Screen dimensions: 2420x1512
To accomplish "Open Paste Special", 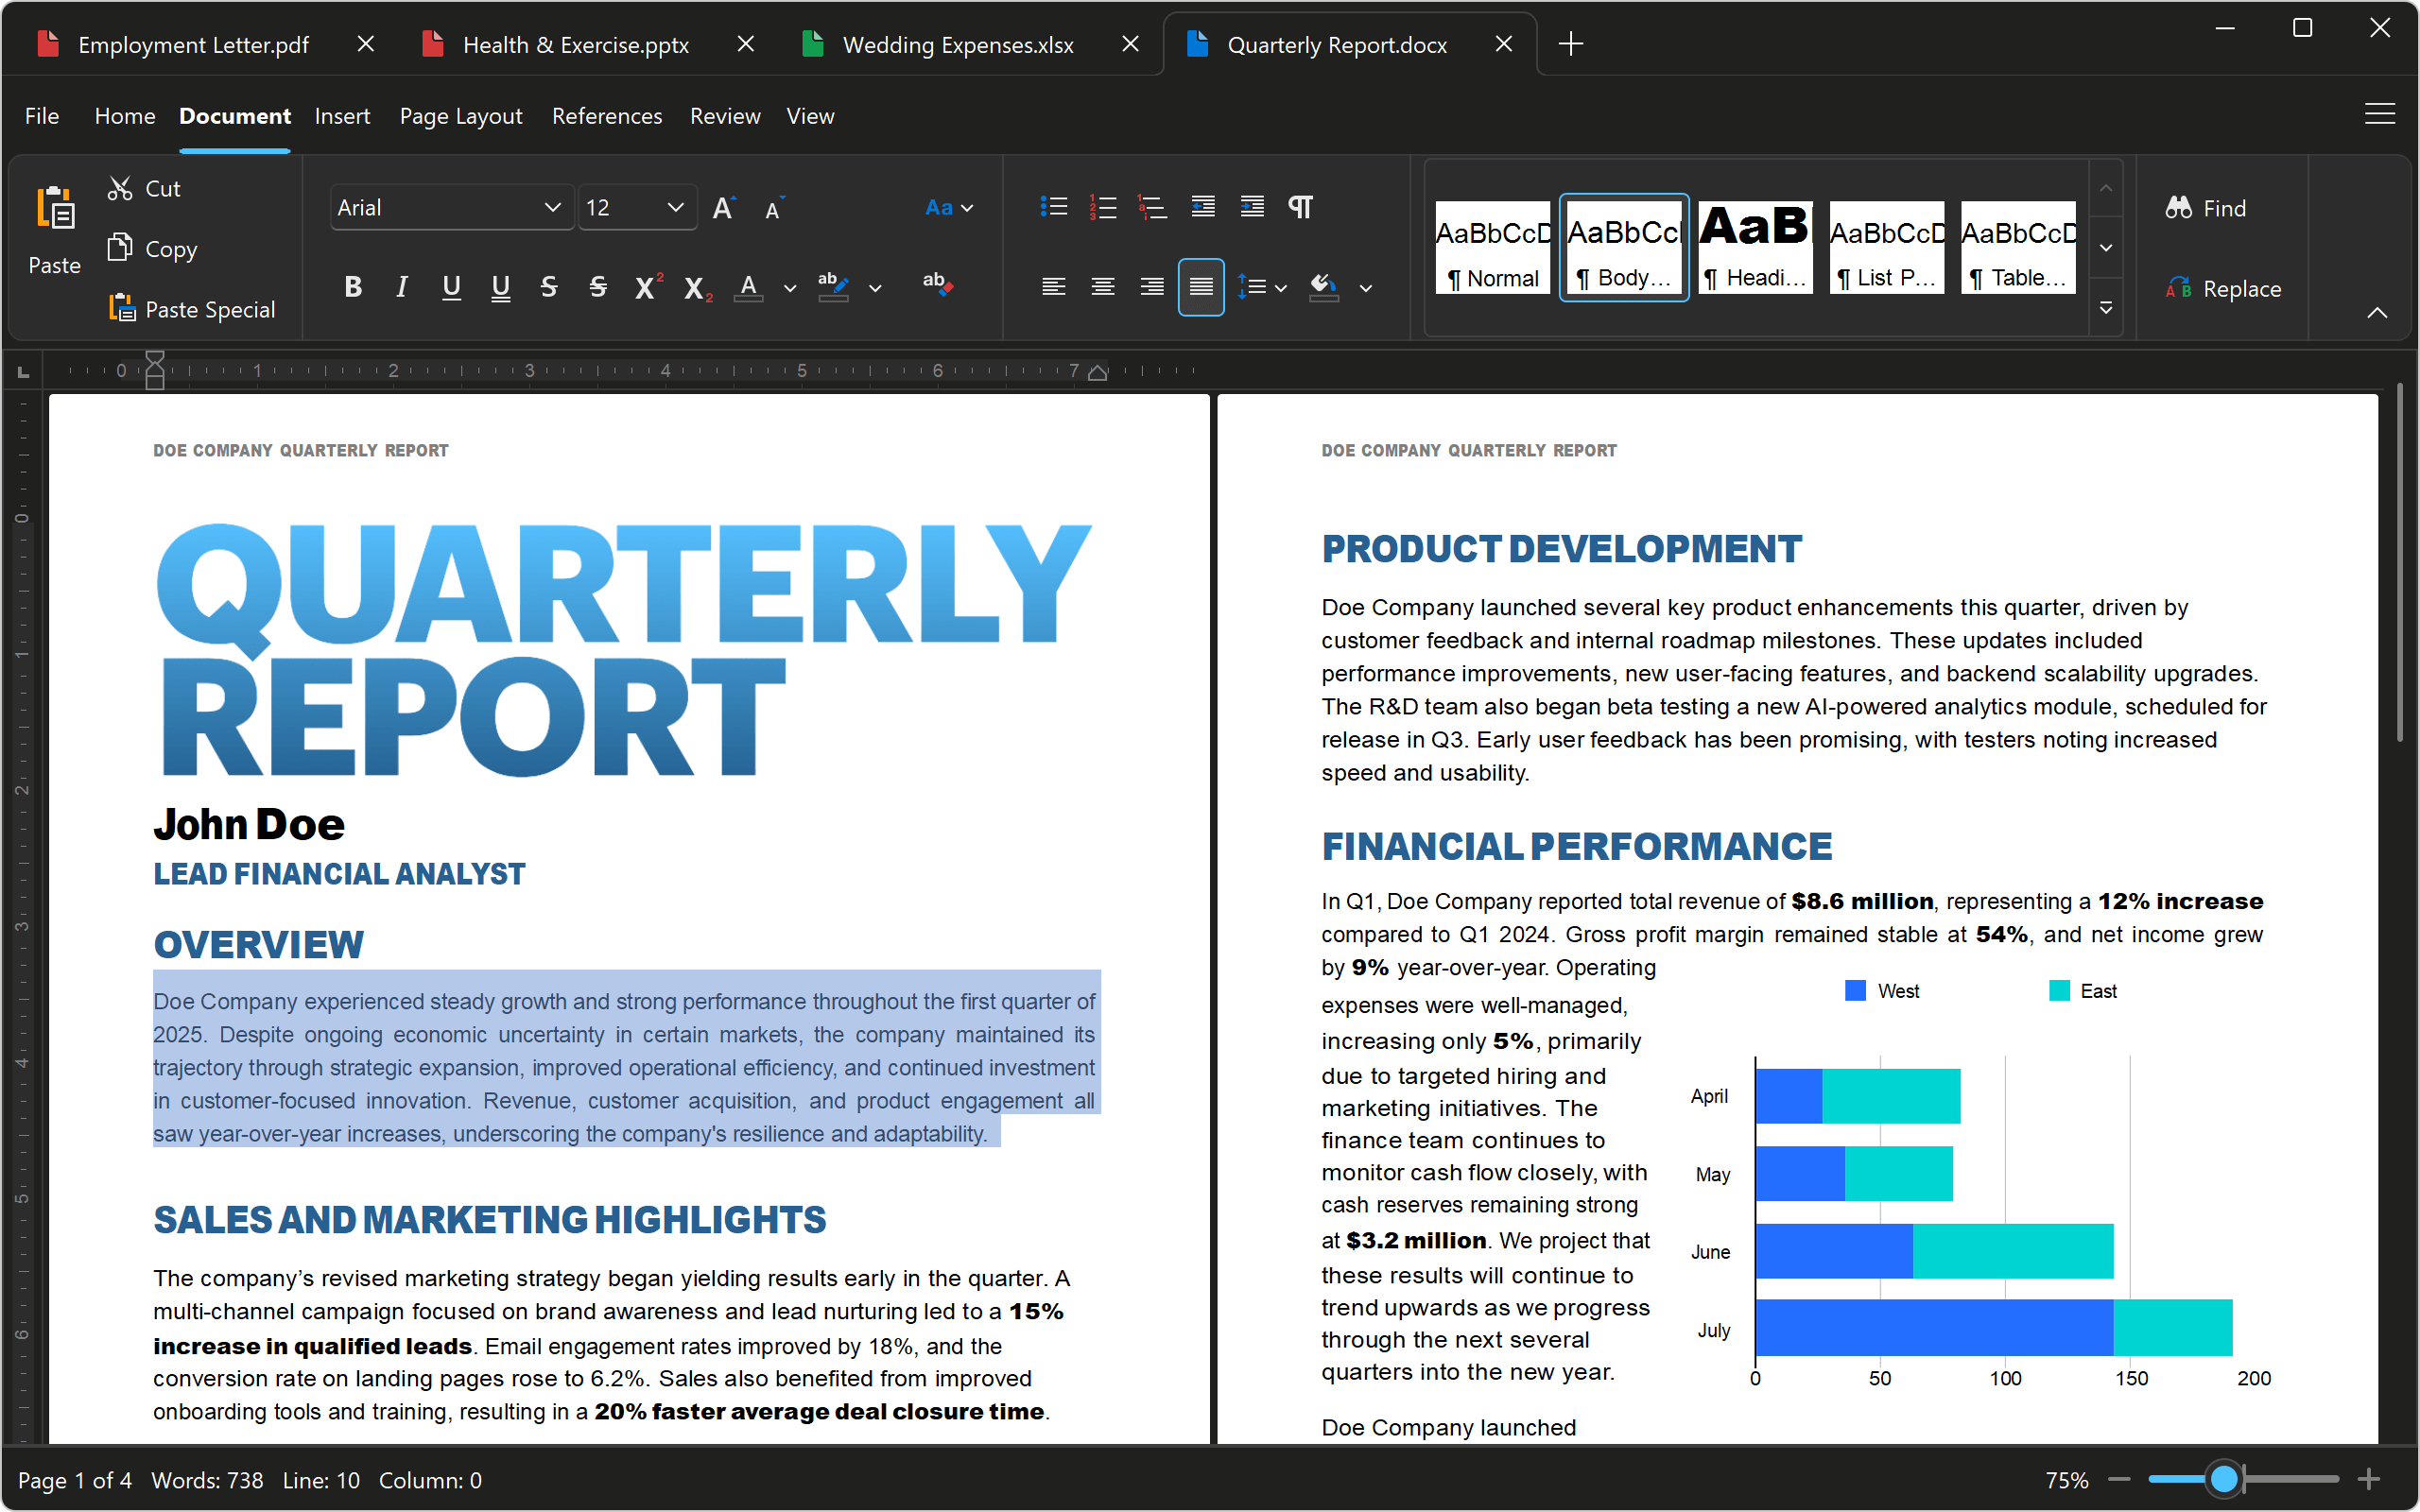I will (x=122, y=309).
